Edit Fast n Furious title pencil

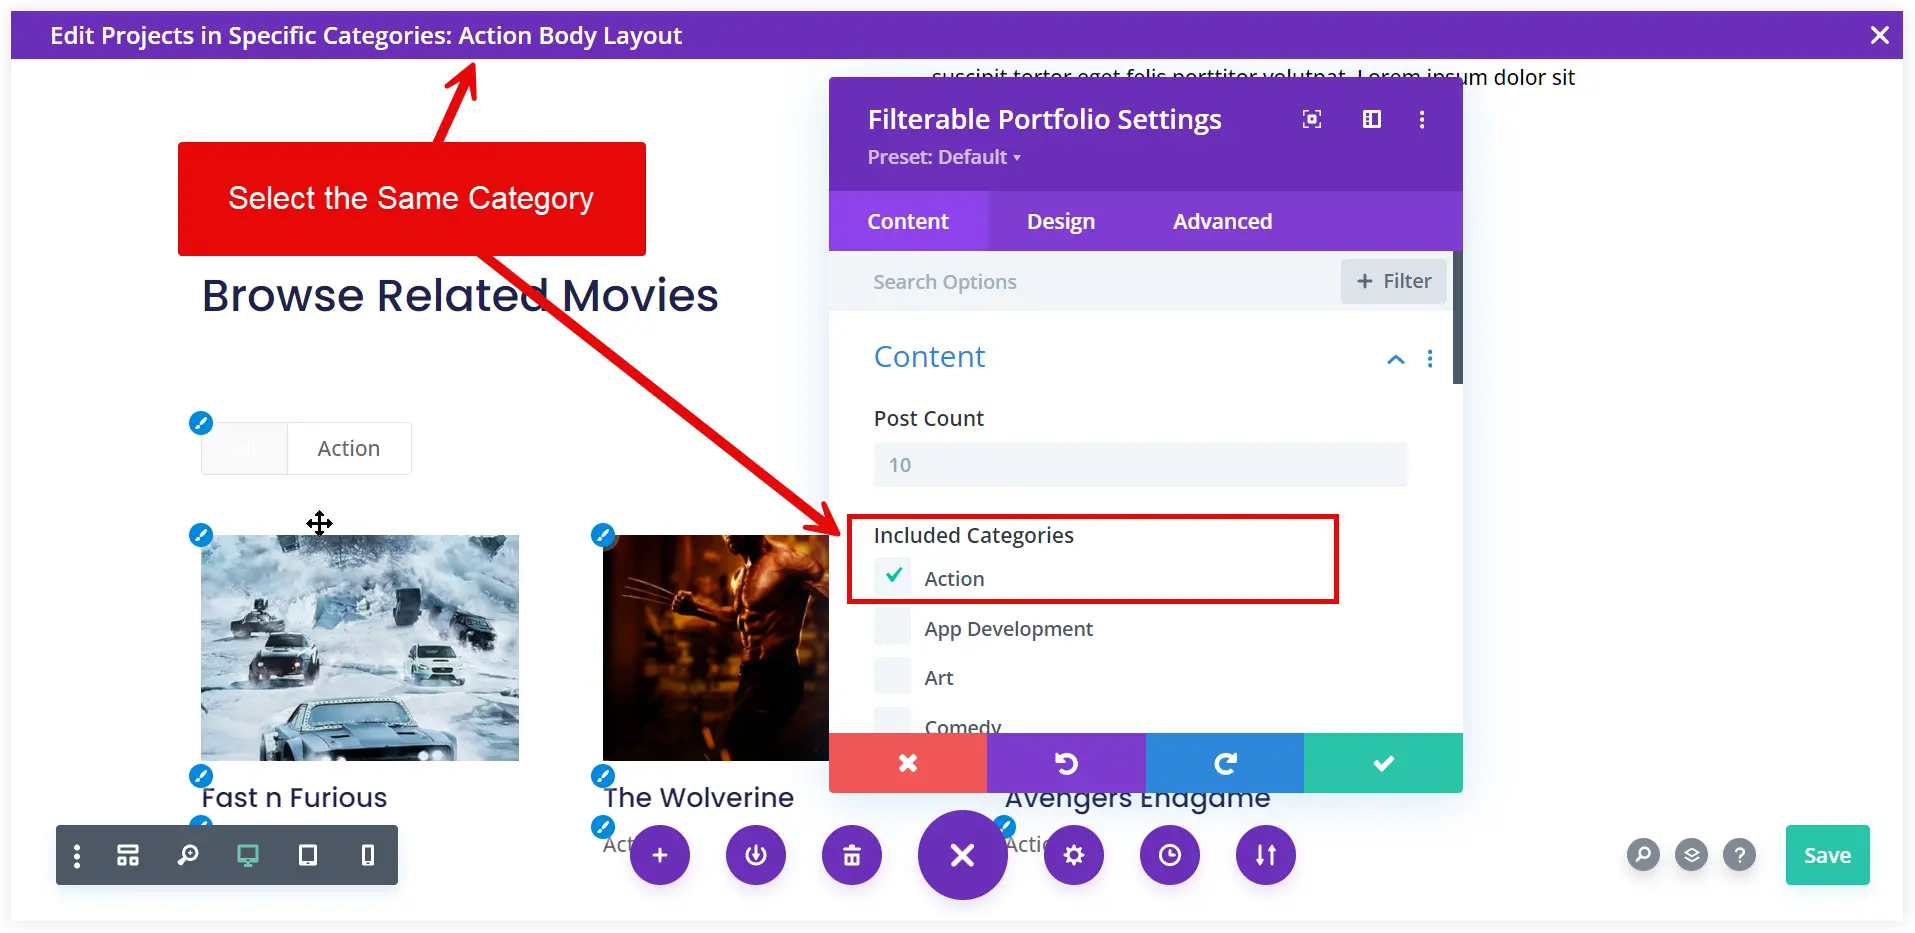pos(201,776)
